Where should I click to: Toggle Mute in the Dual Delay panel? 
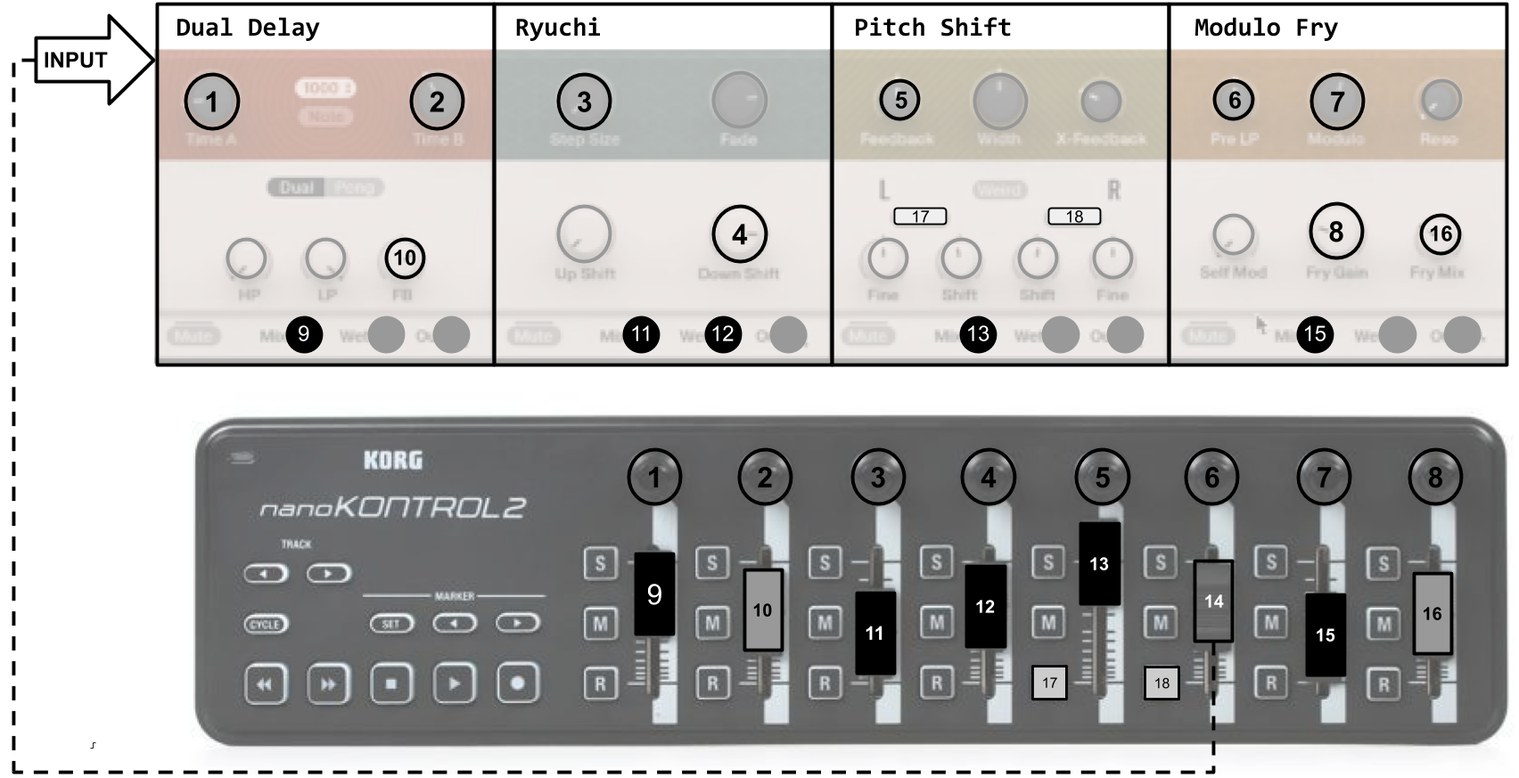tap(193, 335)
